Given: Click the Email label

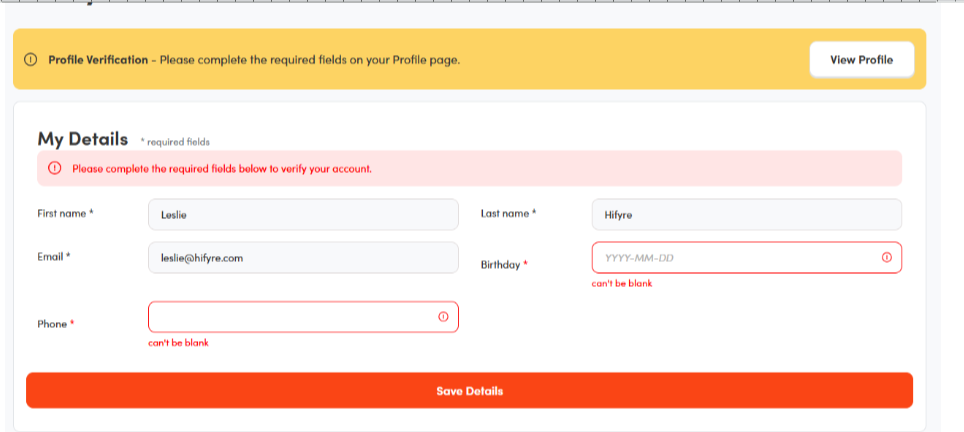Looking at the screenshot, I should click(53, 257).
